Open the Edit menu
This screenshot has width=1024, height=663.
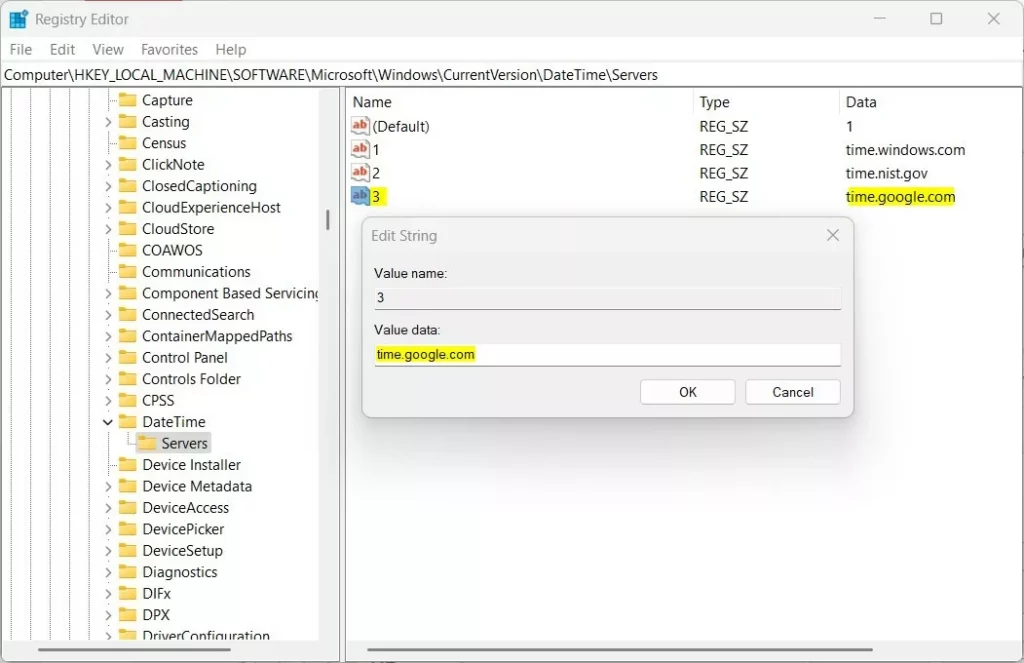[x=62, y=50]
